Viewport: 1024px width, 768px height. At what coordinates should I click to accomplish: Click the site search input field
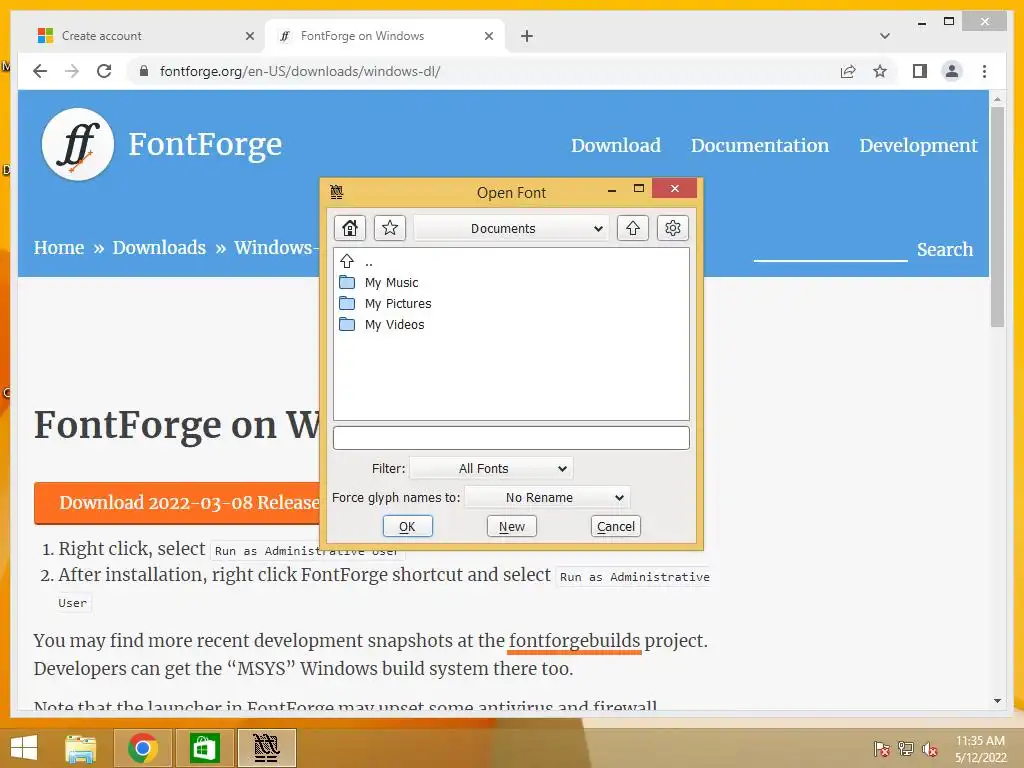click(830, 249)
